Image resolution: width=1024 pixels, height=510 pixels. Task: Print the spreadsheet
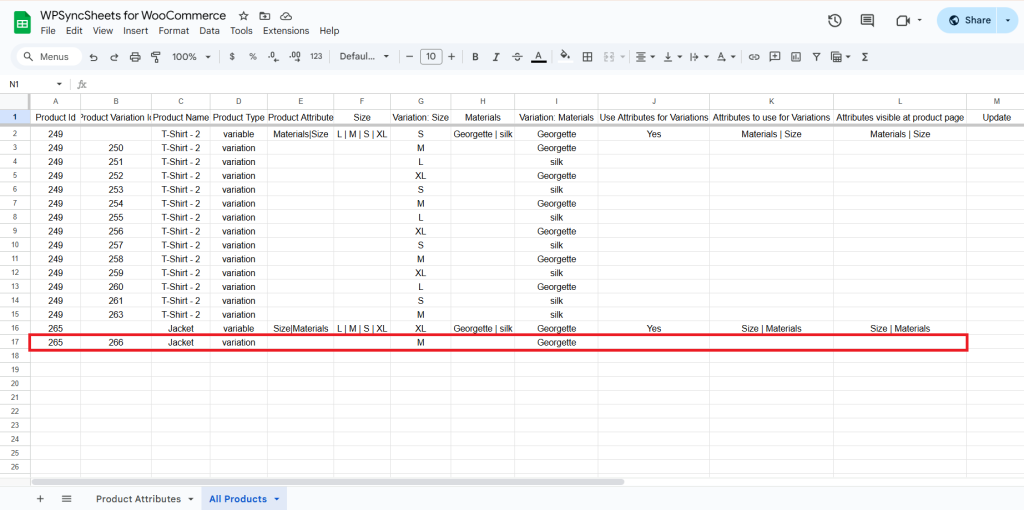(x=135, y=57)
